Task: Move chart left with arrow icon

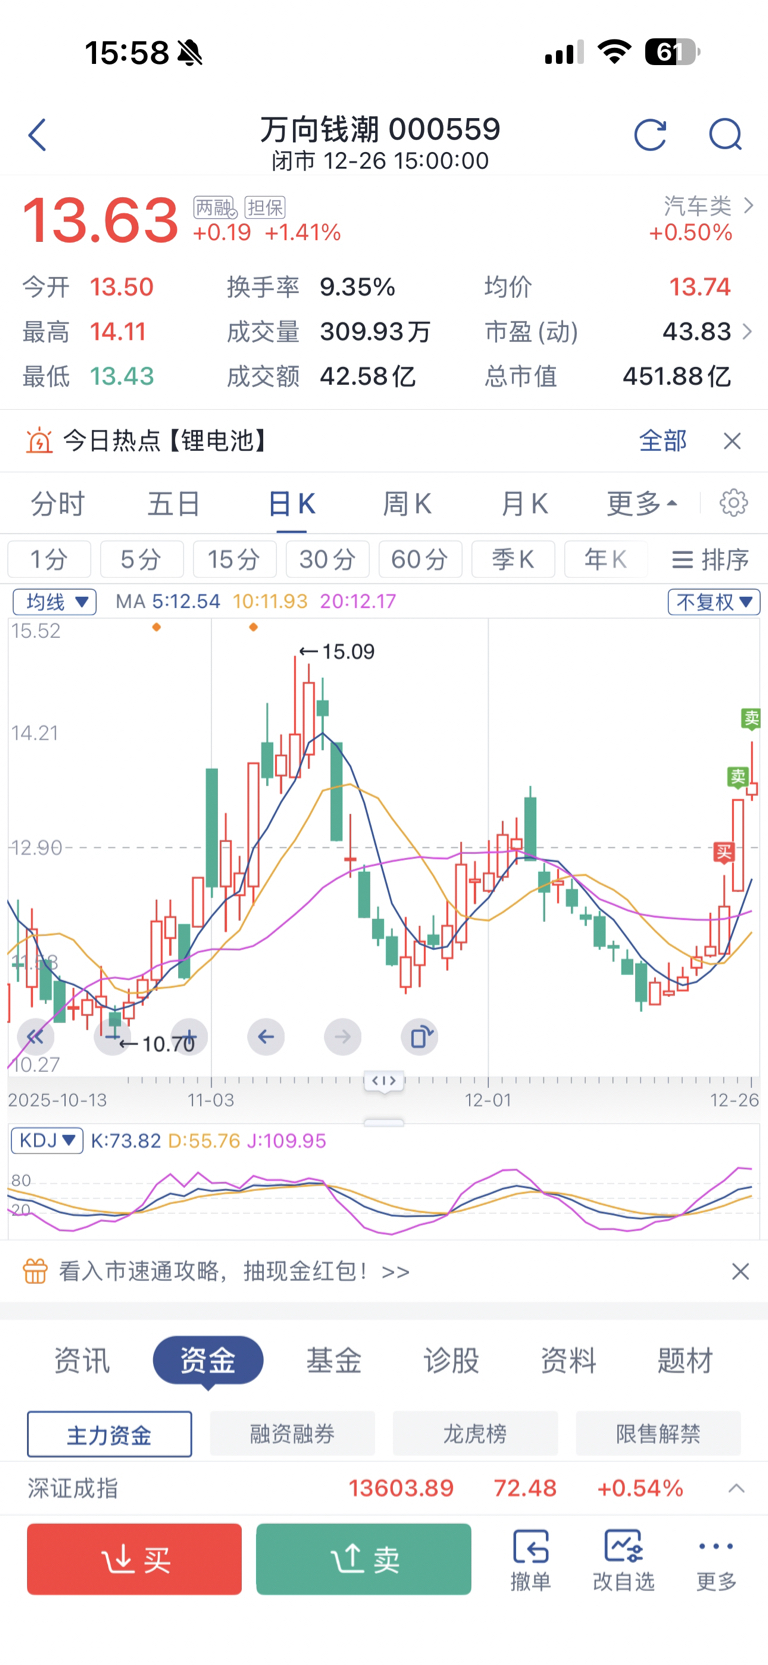Action: click(266, 1037)
